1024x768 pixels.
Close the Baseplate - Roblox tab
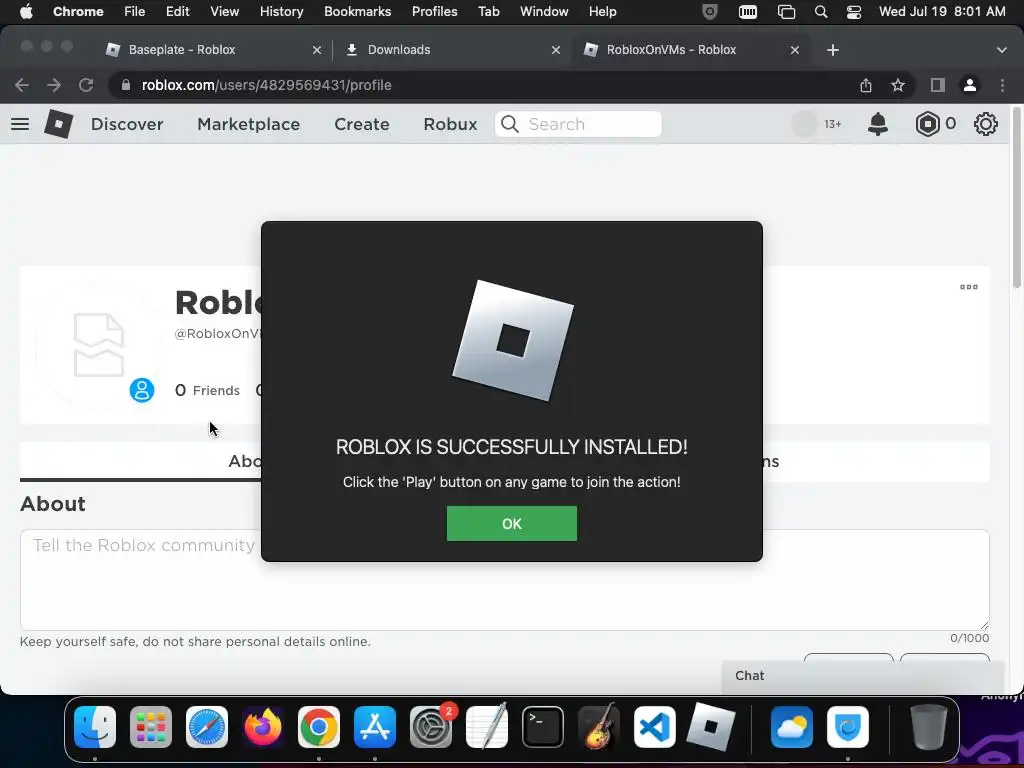[x=317, y=50]
